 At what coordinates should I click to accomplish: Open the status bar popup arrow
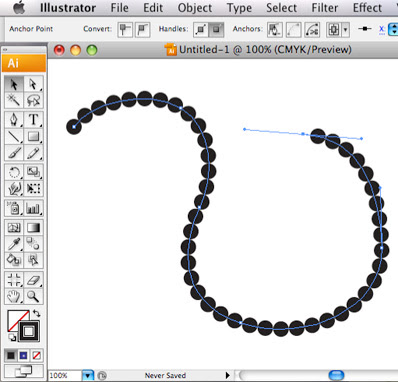[228, 375]
